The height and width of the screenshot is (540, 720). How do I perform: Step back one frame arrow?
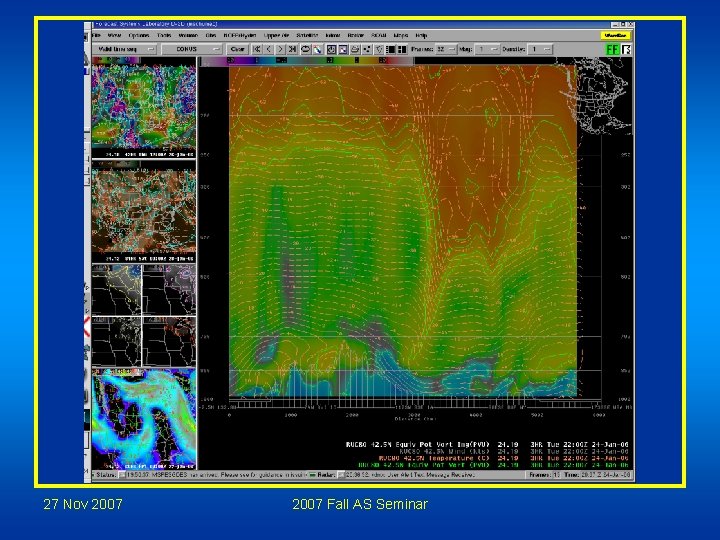click(x=269, y=49)
